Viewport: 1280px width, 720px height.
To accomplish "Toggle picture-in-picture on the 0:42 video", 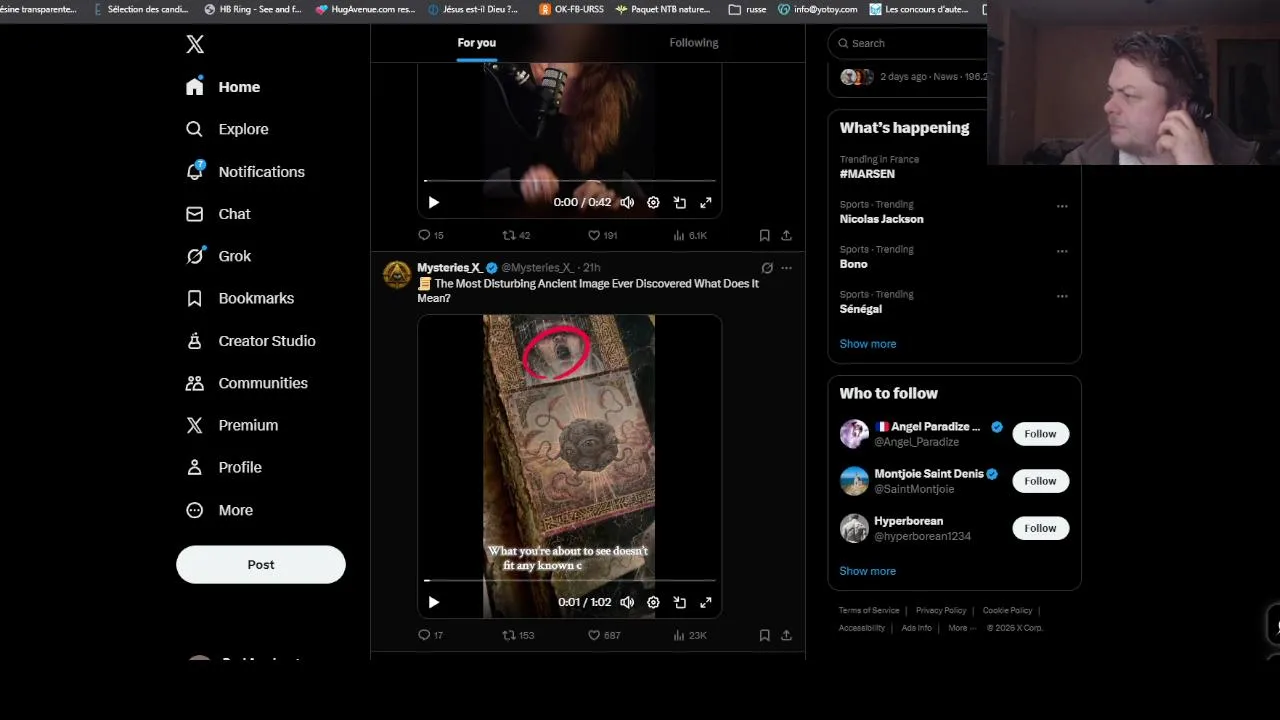I will (x=680, y=202).
